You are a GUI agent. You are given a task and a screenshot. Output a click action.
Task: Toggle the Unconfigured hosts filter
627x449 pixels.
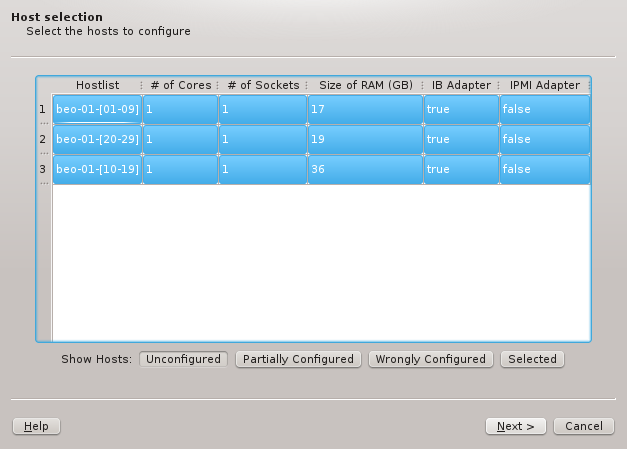183,359
